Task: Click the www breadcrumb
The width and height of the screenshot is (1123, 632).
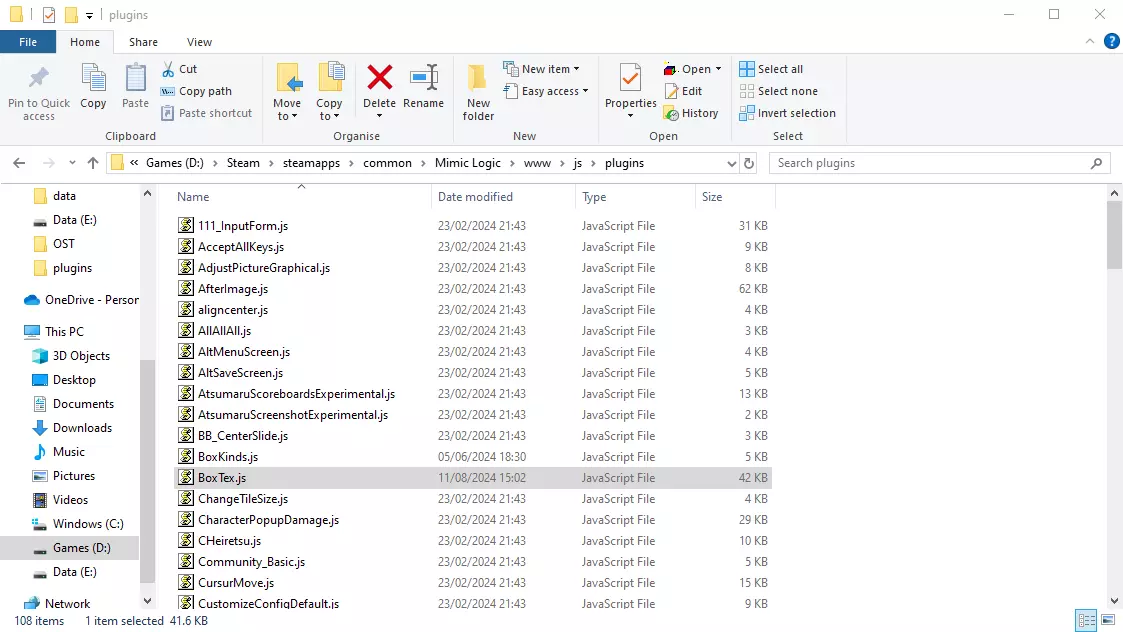Action: [537, 163]
